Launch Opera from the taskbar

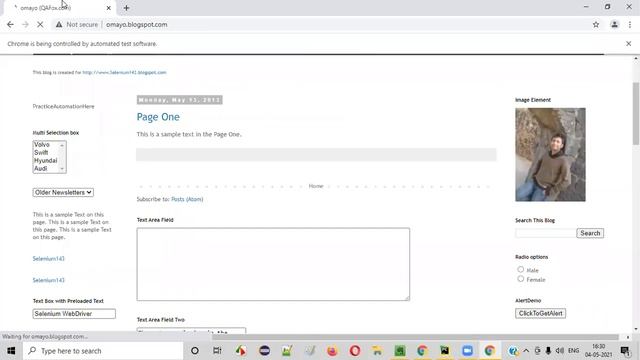355,351
